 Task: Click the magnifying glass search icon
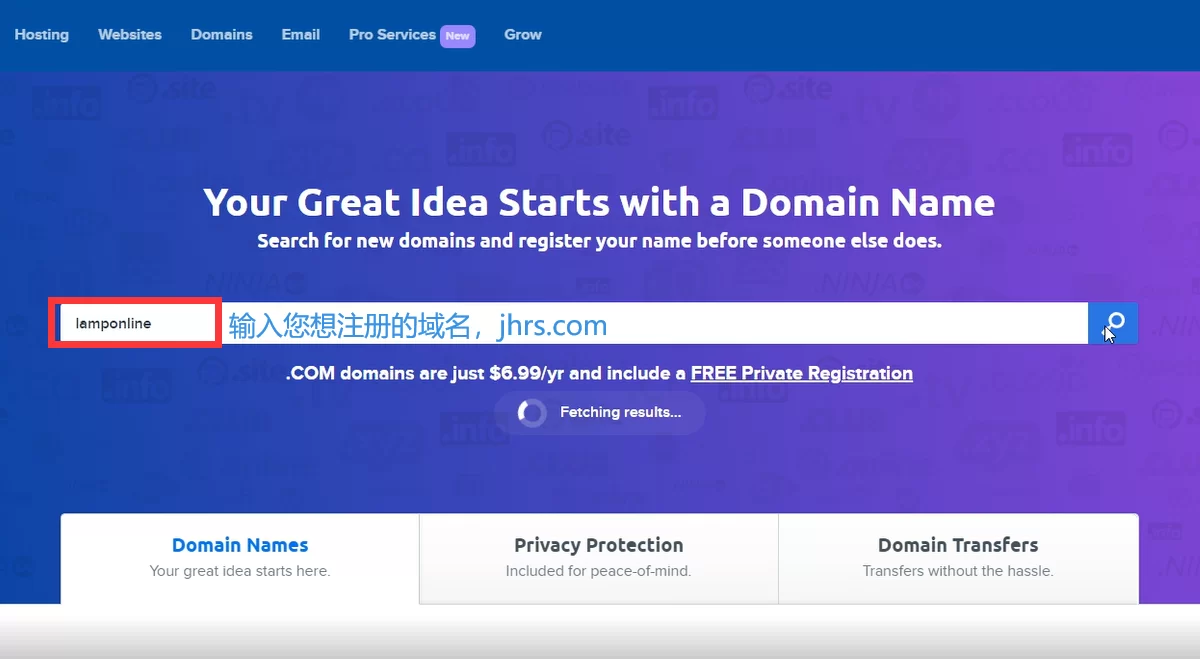click(1113, 323)
